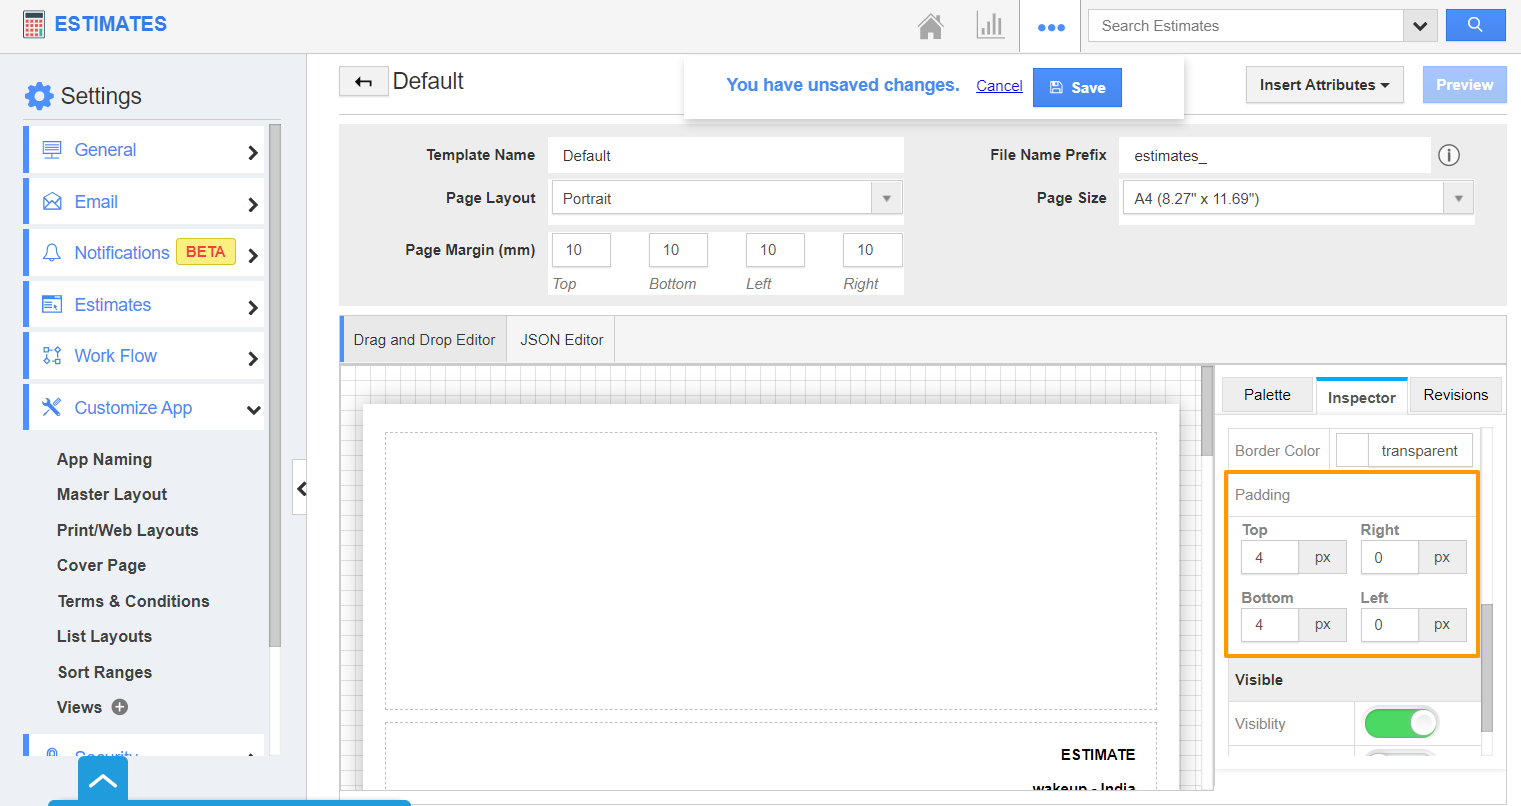1521x806 pixels.
Task: Click inside the Template Name field
Action: [725, 155]
